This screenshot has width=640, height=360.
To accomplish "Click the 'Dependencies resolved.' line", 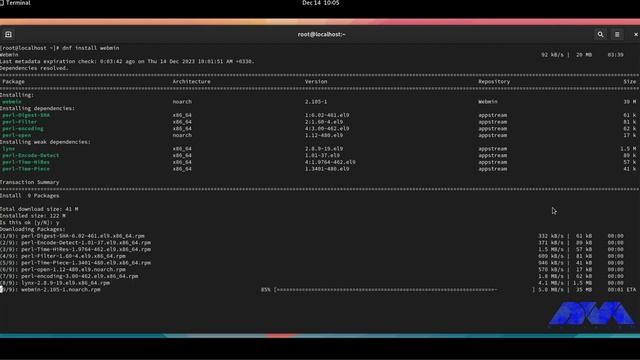I will [34, 68].
